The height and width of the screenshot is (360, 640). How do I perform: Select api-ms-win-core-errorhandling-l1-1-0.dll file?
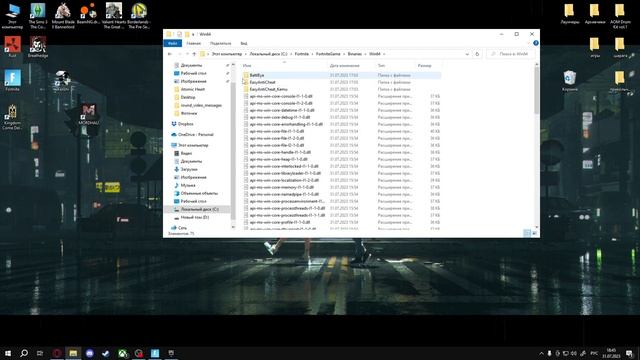[286, 124]
